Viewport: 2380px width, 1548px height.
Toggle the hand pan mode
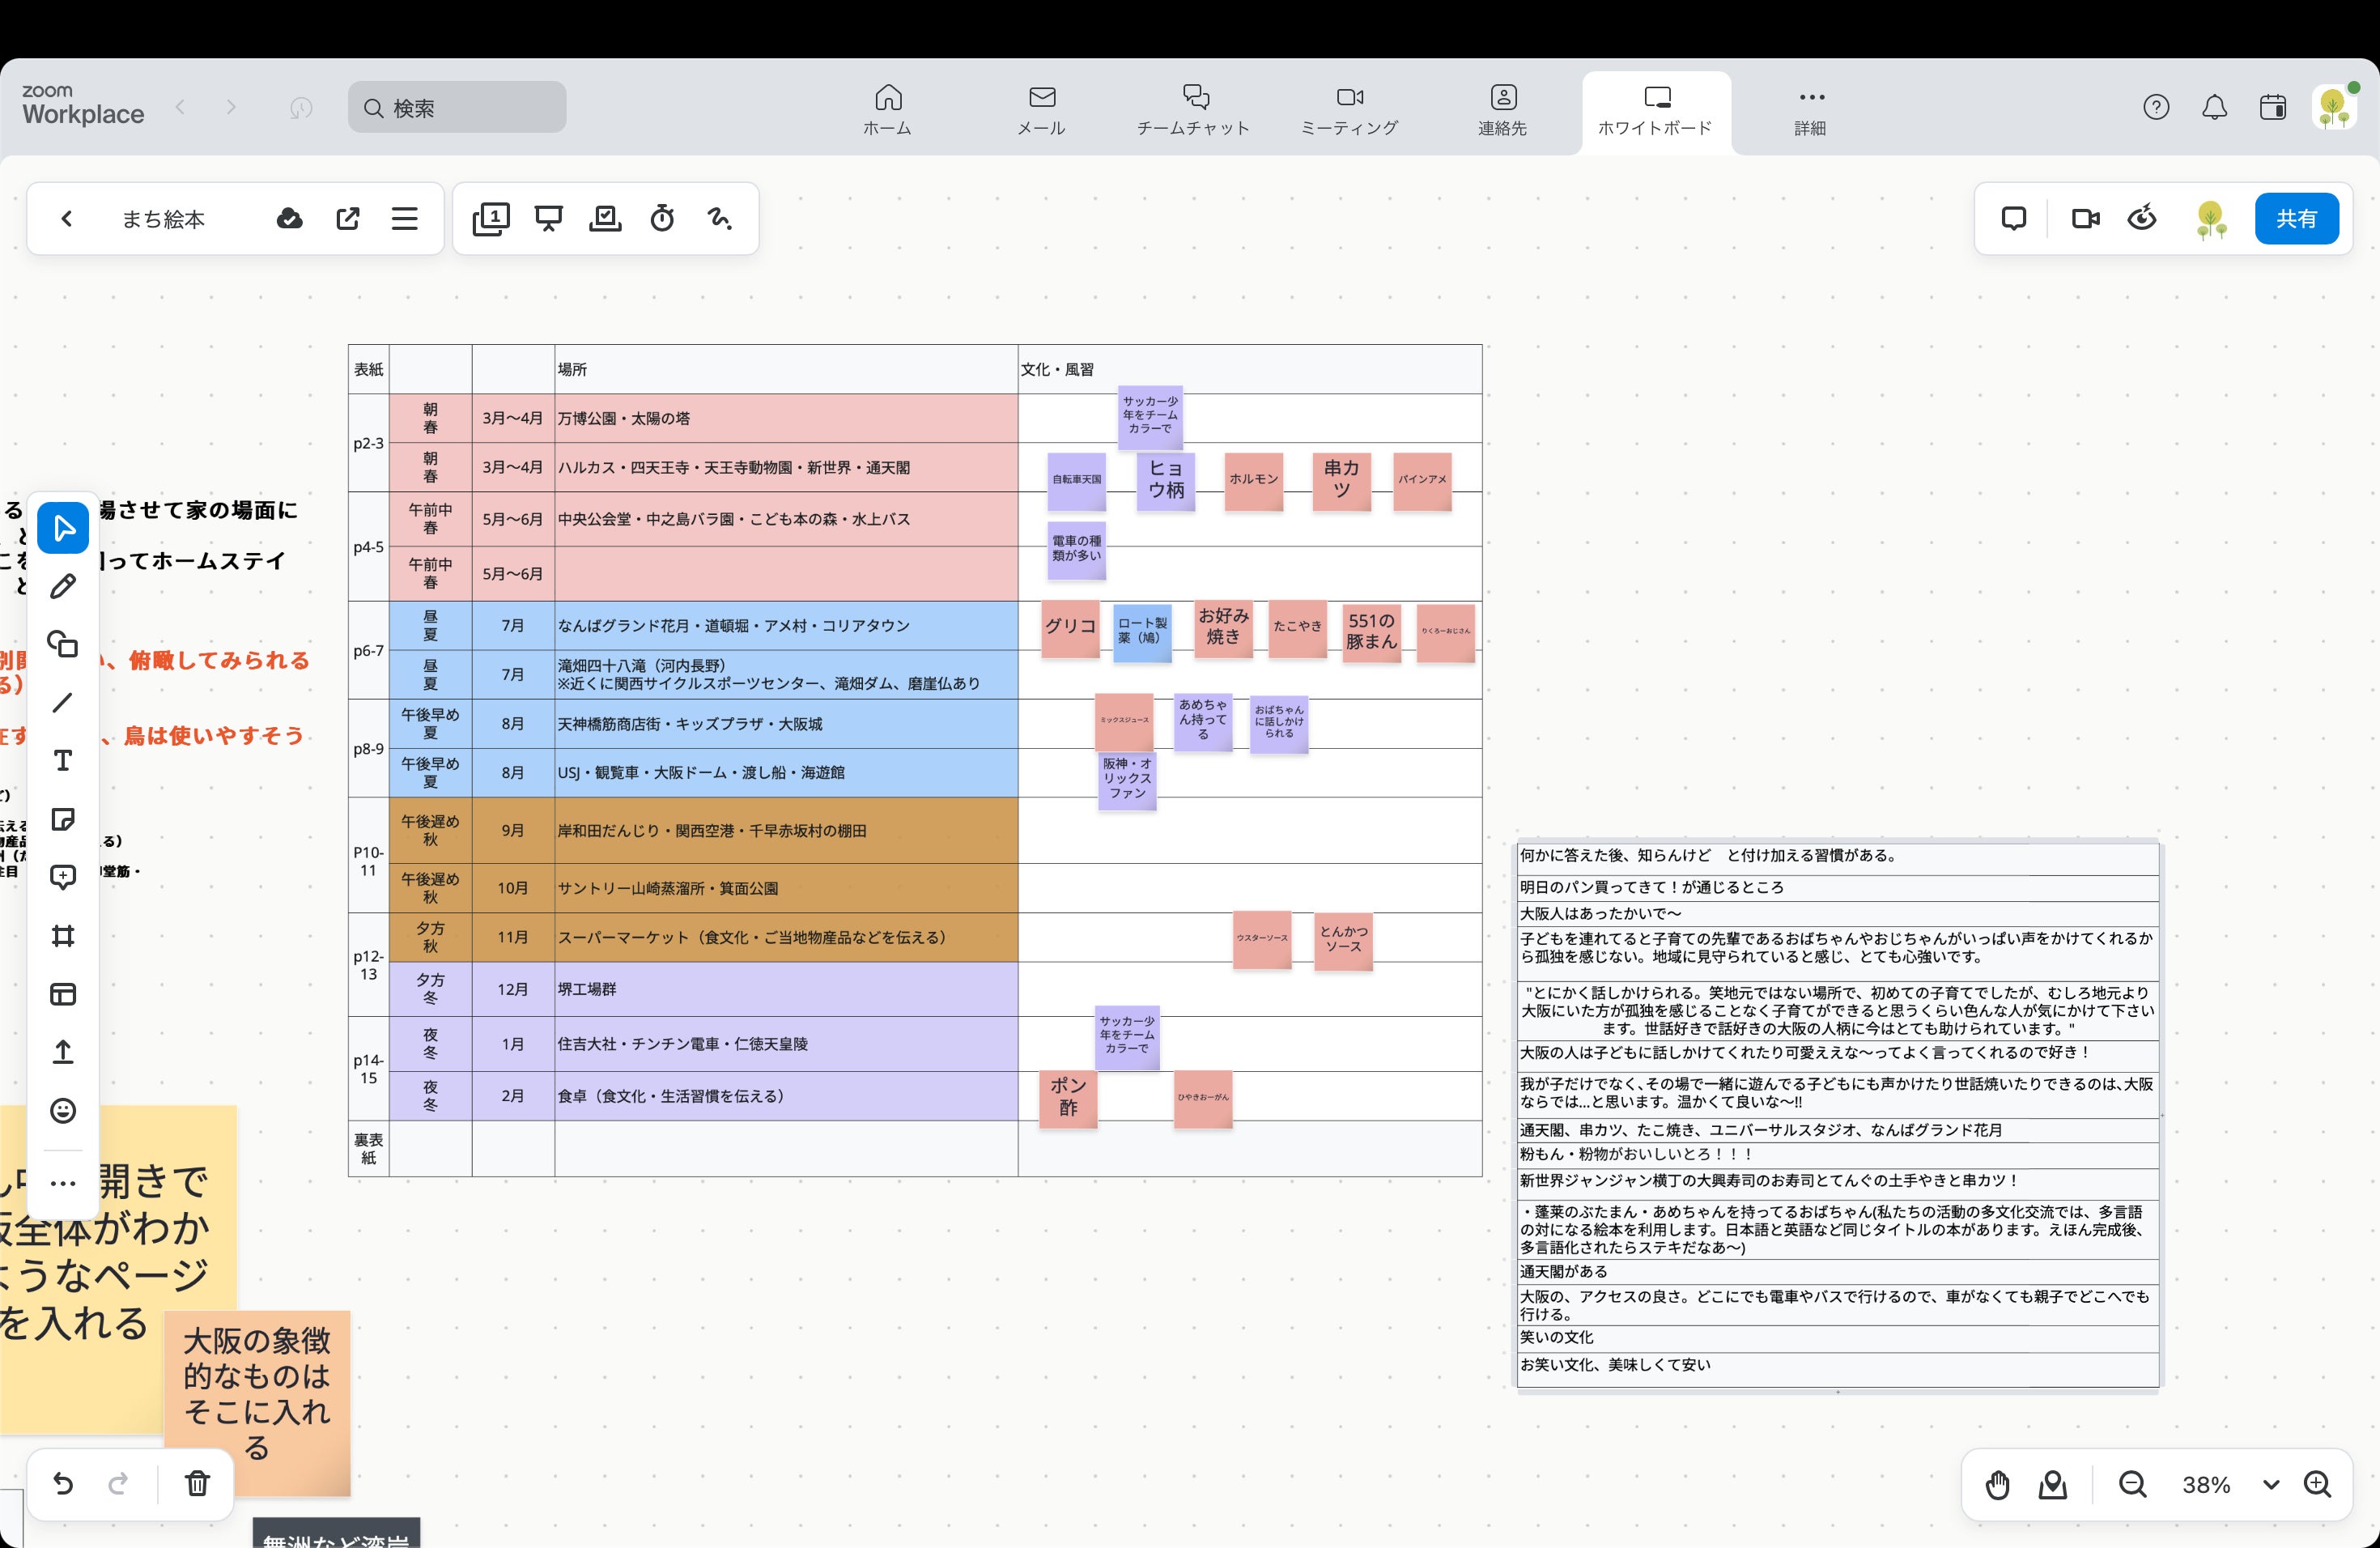(x=1997, y=1485)
